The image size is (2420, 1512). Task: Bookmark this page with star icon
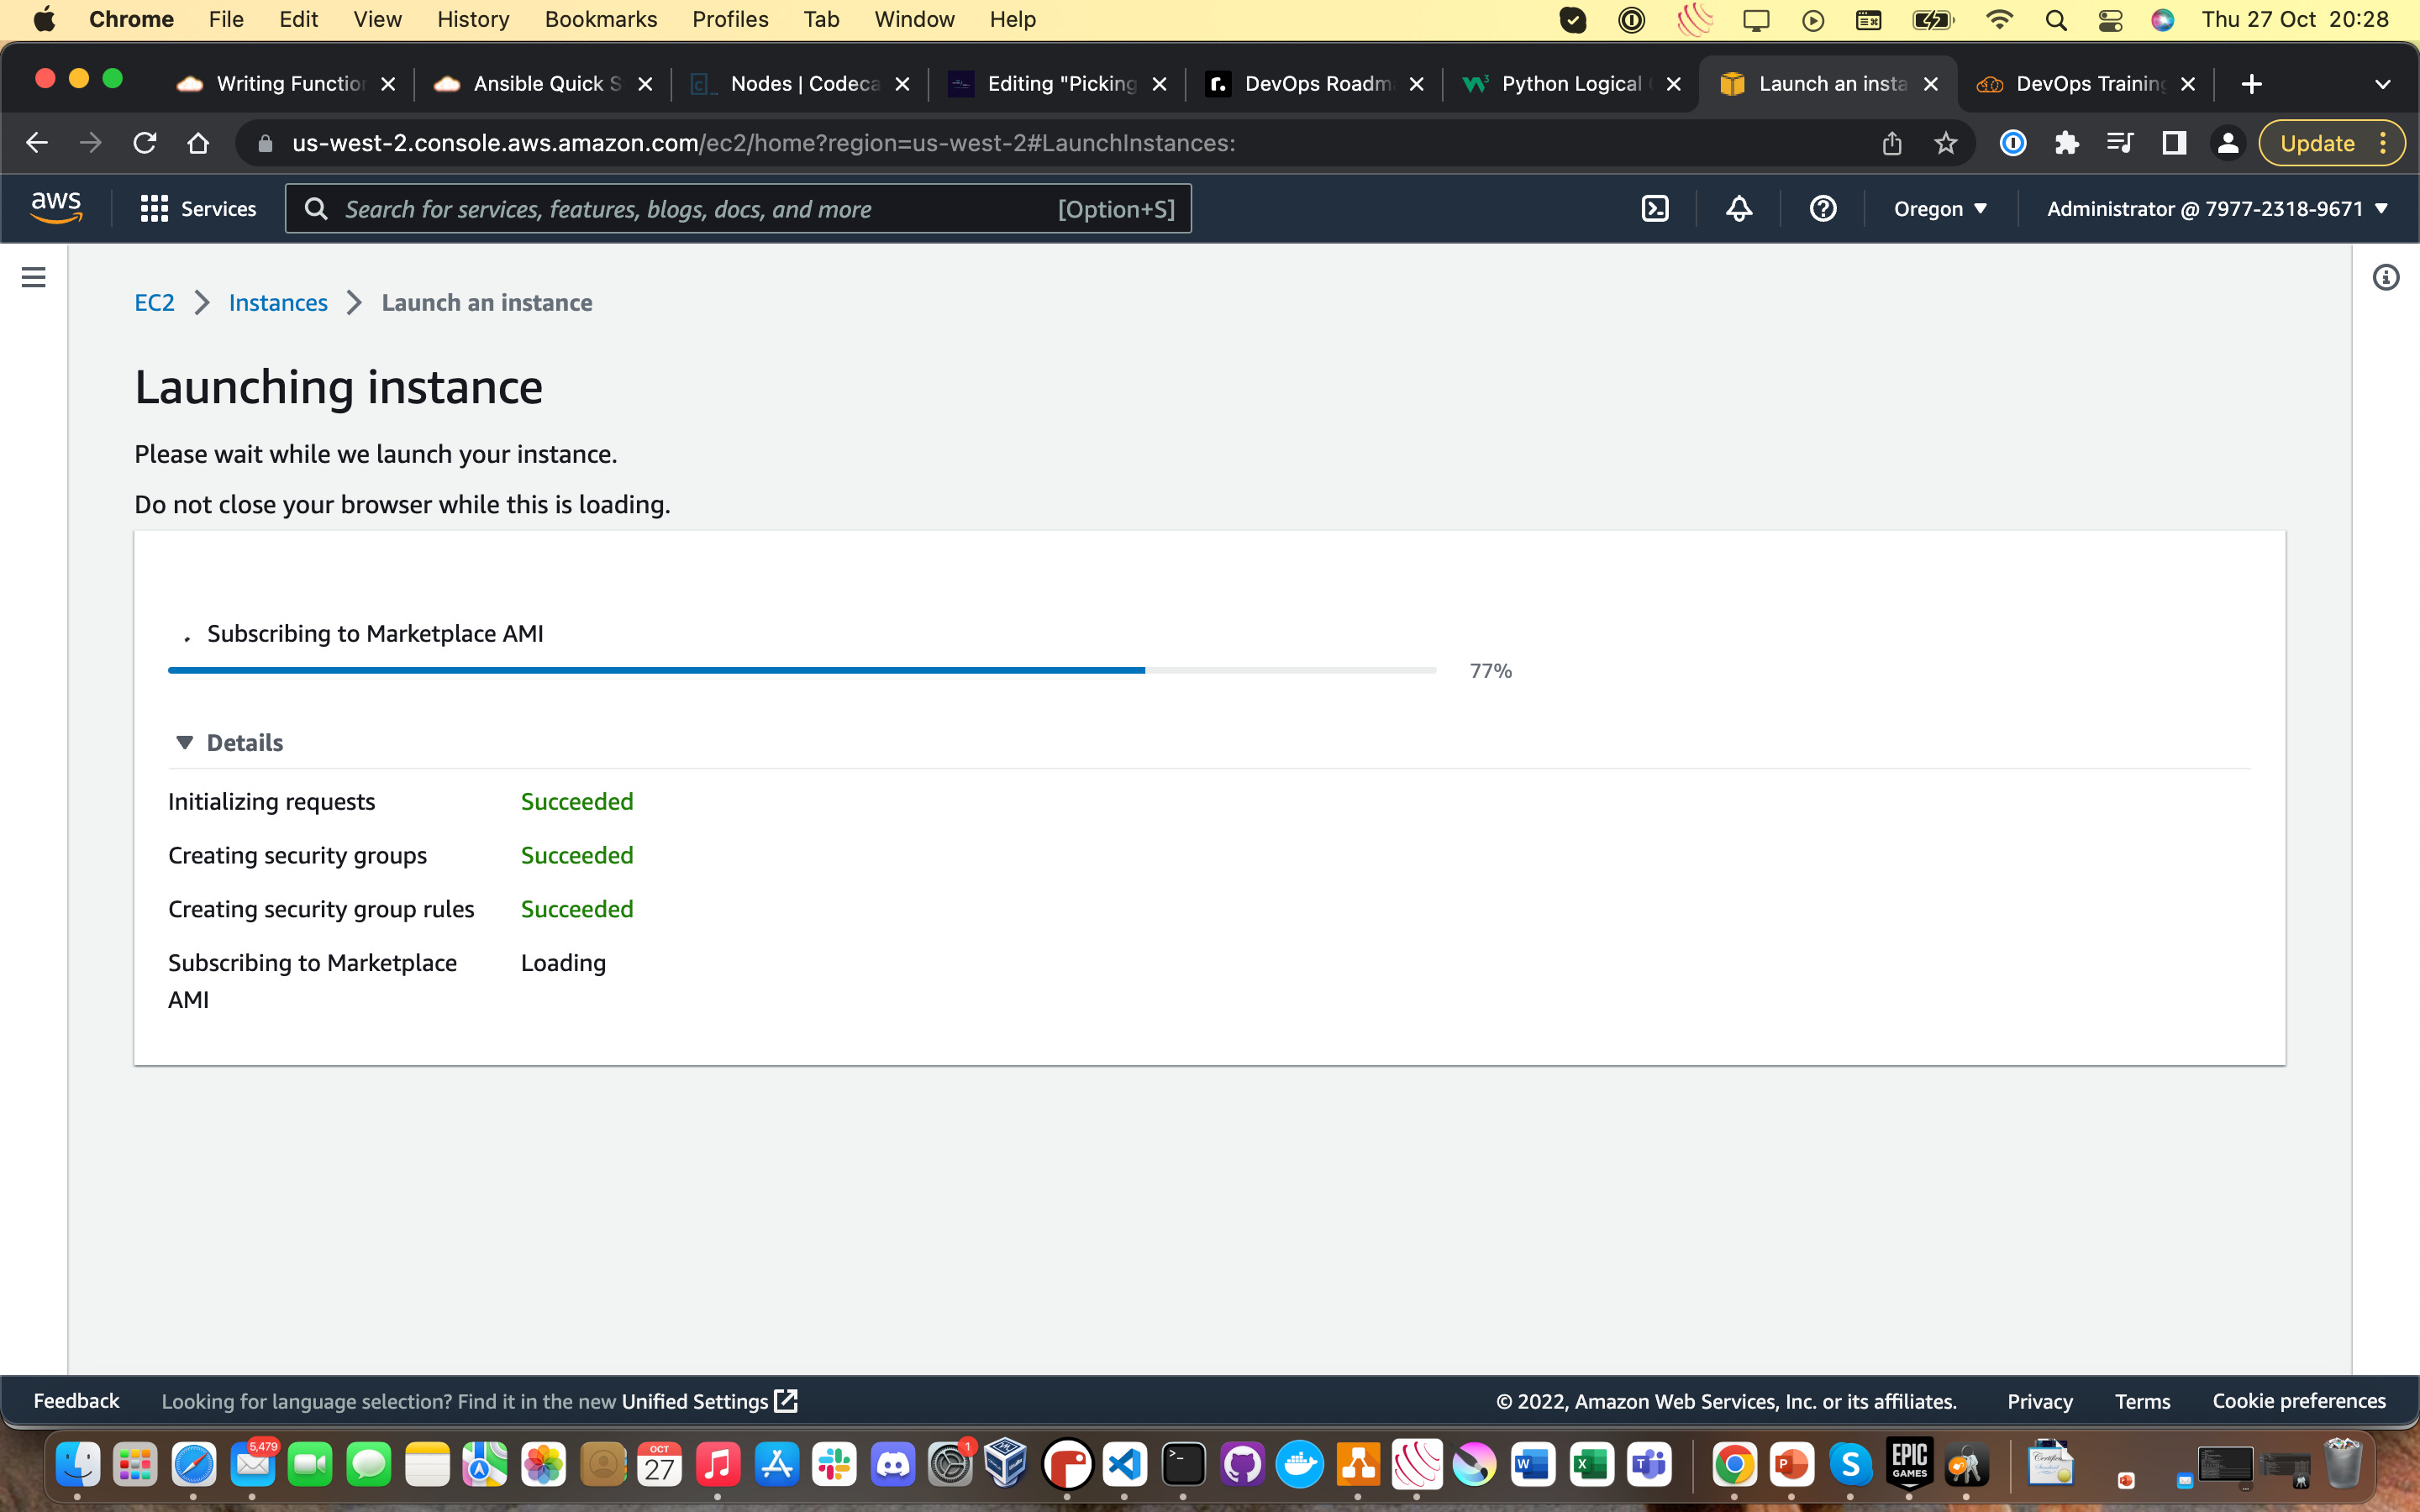click(1945, 143)
